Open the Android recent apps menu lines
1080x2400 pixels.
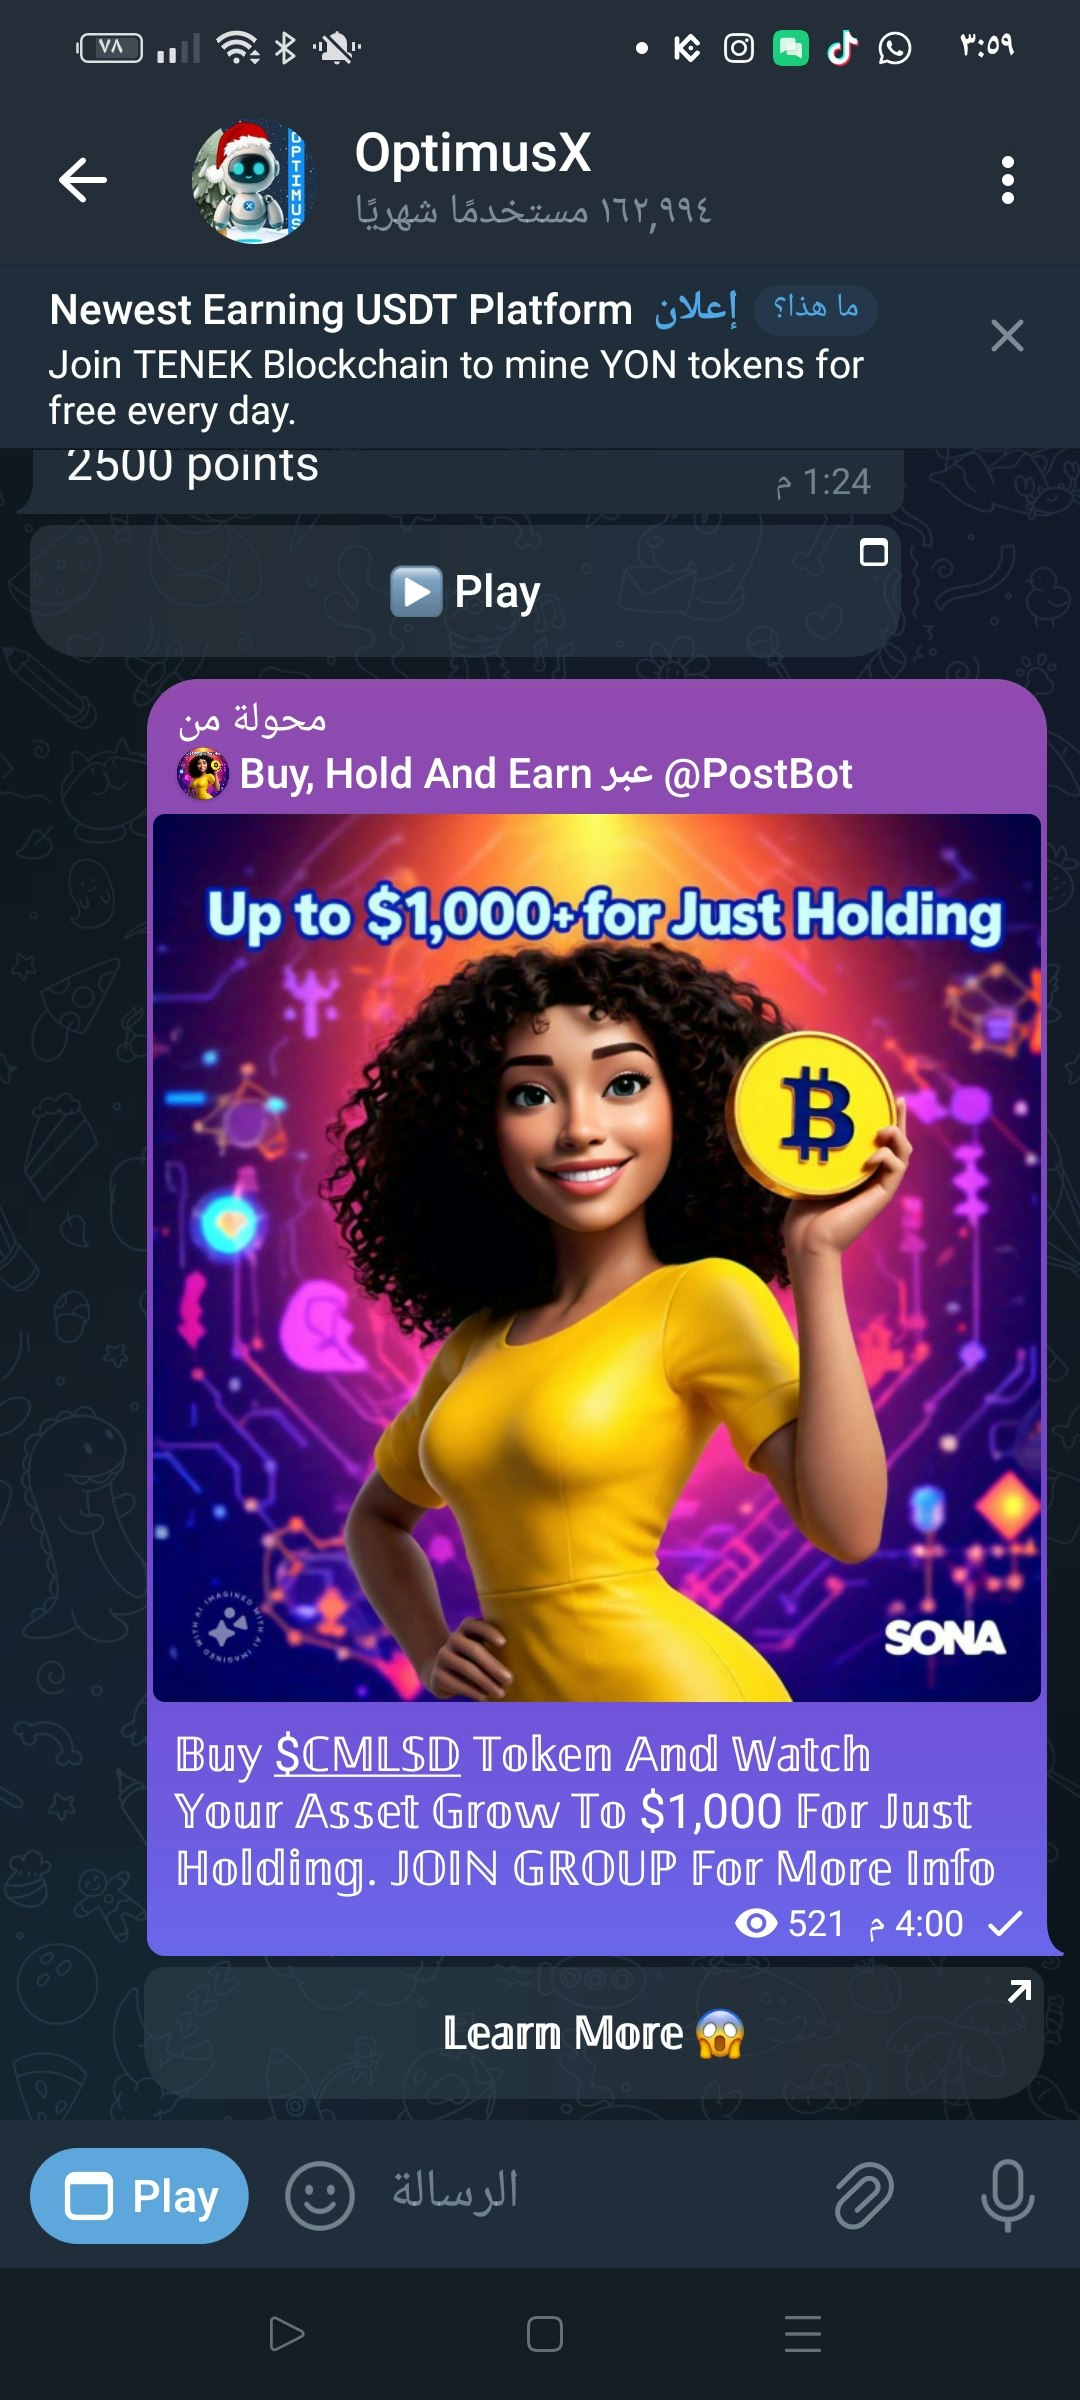point(803,2334)
